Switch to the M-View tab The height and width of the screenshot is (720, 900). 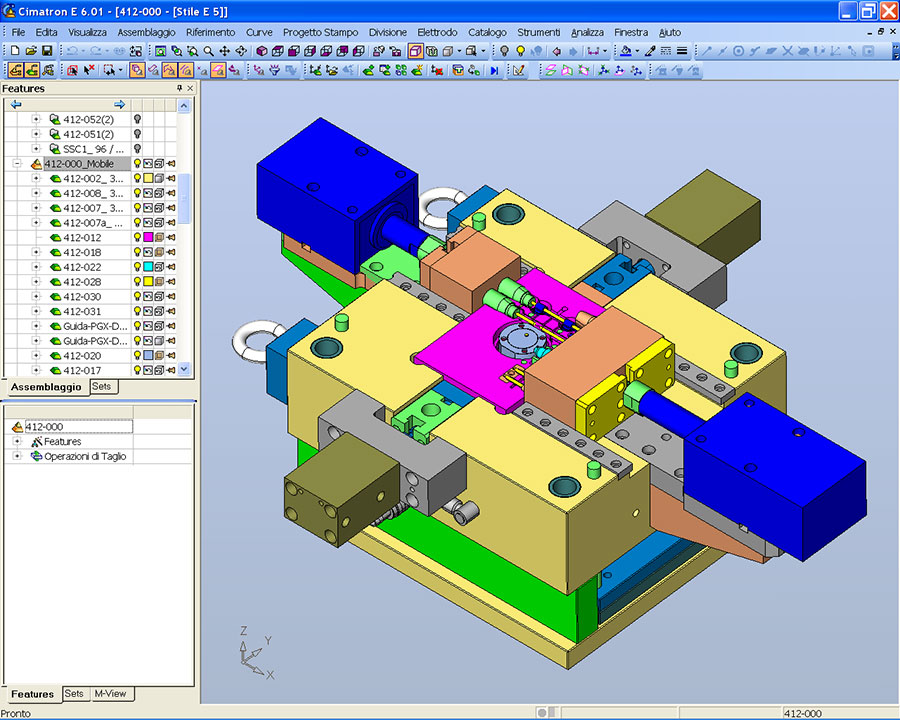[110, 694]
